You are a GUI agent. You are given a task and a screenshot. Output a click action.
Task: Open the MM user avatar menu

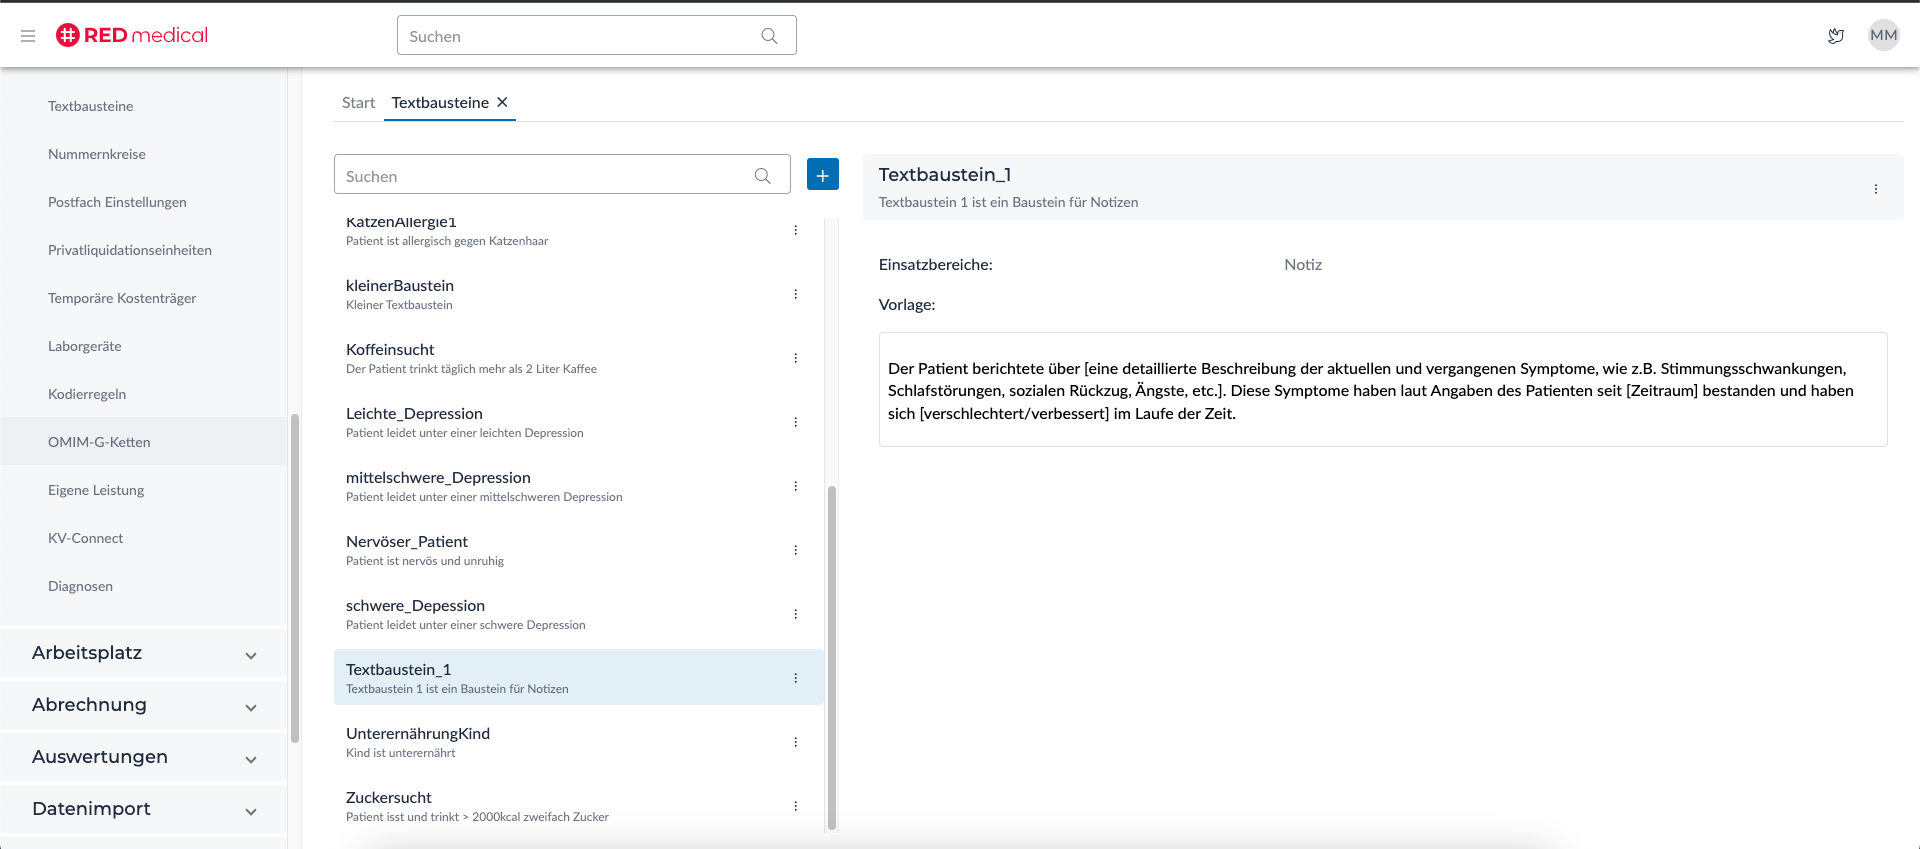[x=1883, y=36]
